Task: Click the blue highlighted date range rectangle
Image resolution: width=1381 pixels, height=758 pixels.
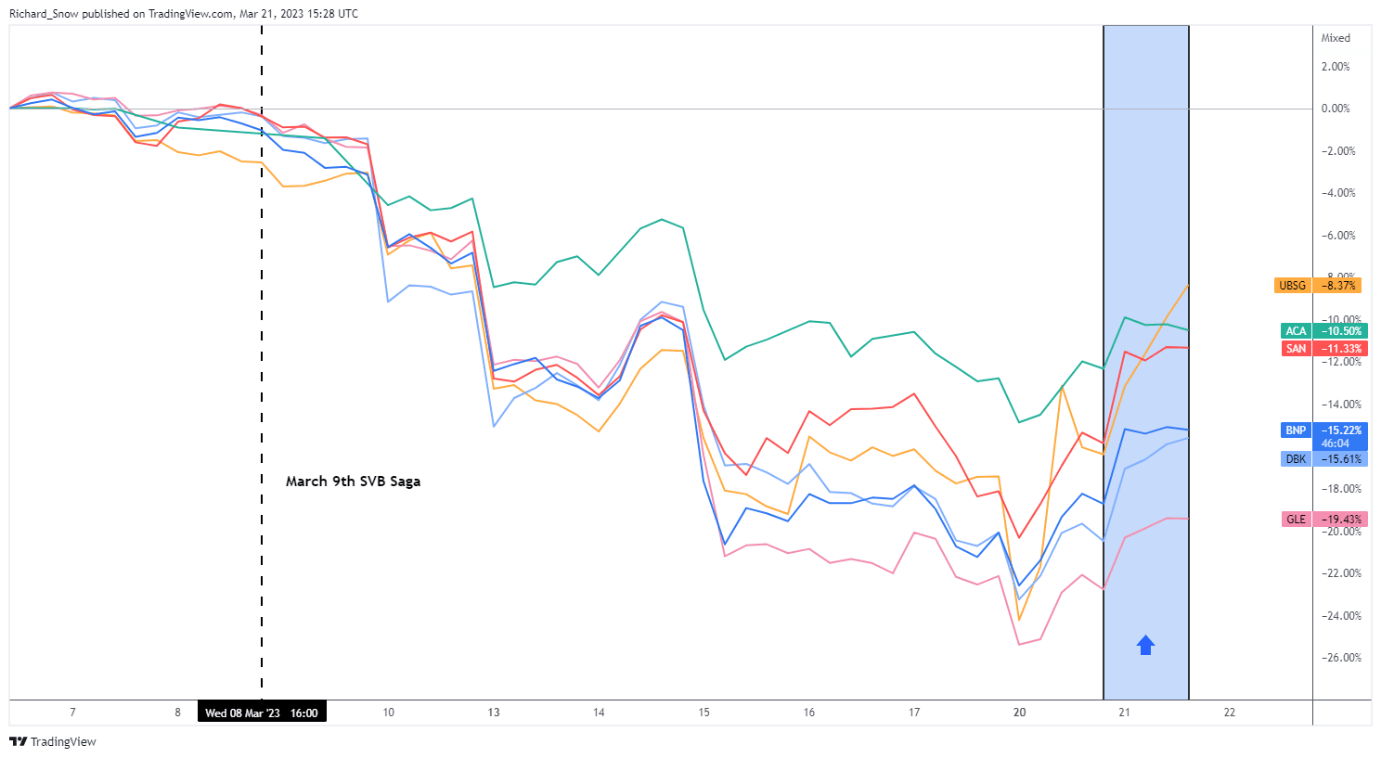Action: point(1146,362)
